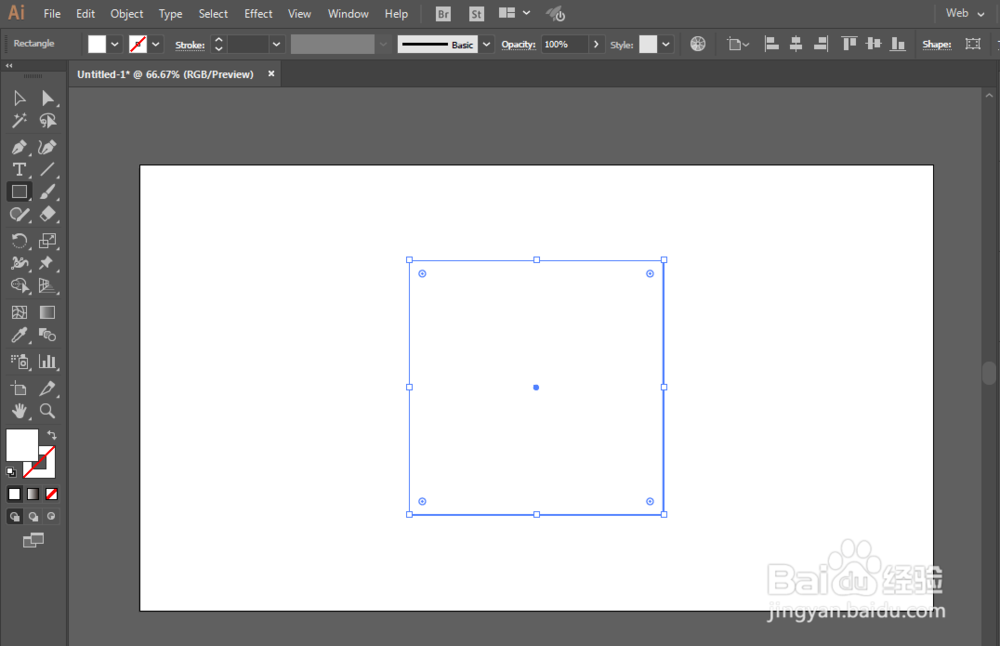Open the control bar Fill swatch dropdown
1000x646 pixels.
click(114, 45)
